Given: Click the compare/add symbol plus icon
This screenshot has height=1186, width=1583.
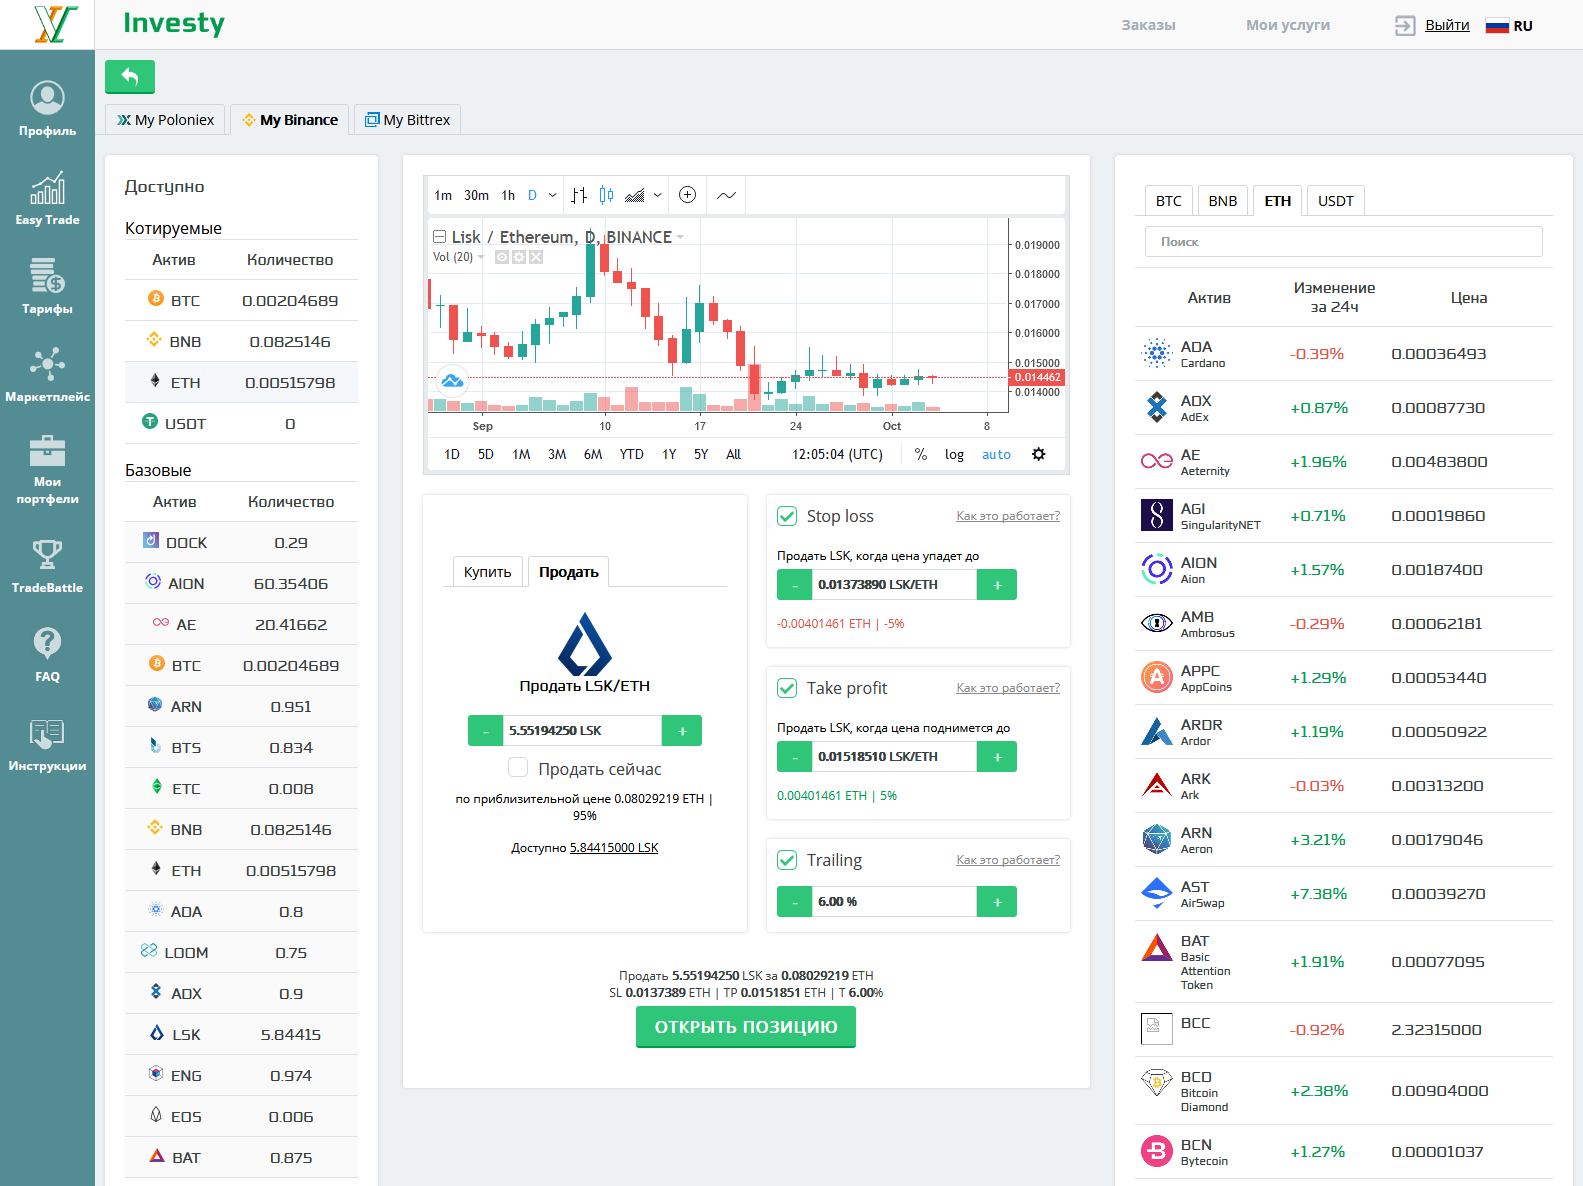Looking at the screenshot, I should [687, 195].
